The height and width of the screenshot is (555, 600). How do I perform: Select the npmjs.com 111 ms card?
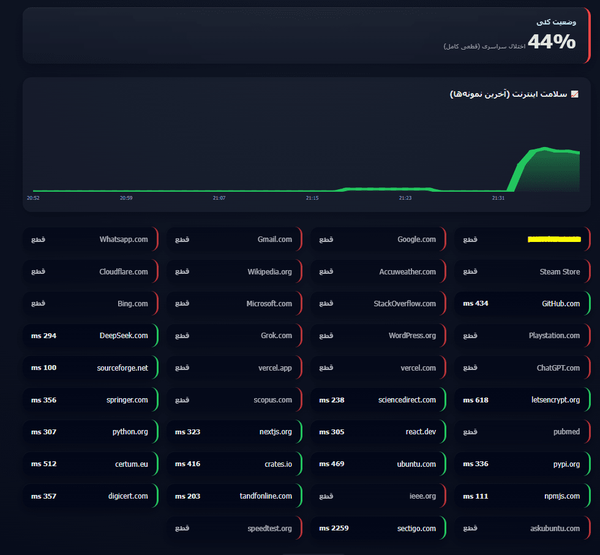(x=522, y=496)
